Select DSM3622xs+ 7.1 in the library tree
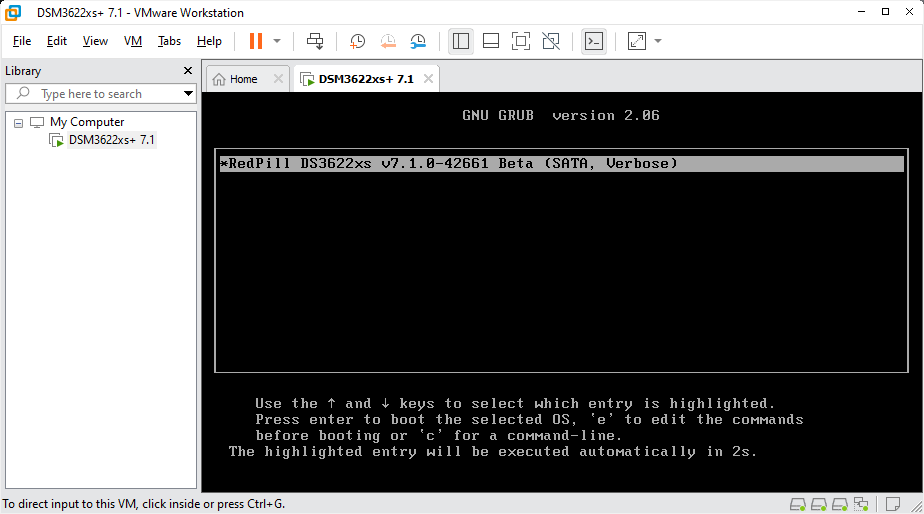The image size is (924, 514). pos(111,140)
